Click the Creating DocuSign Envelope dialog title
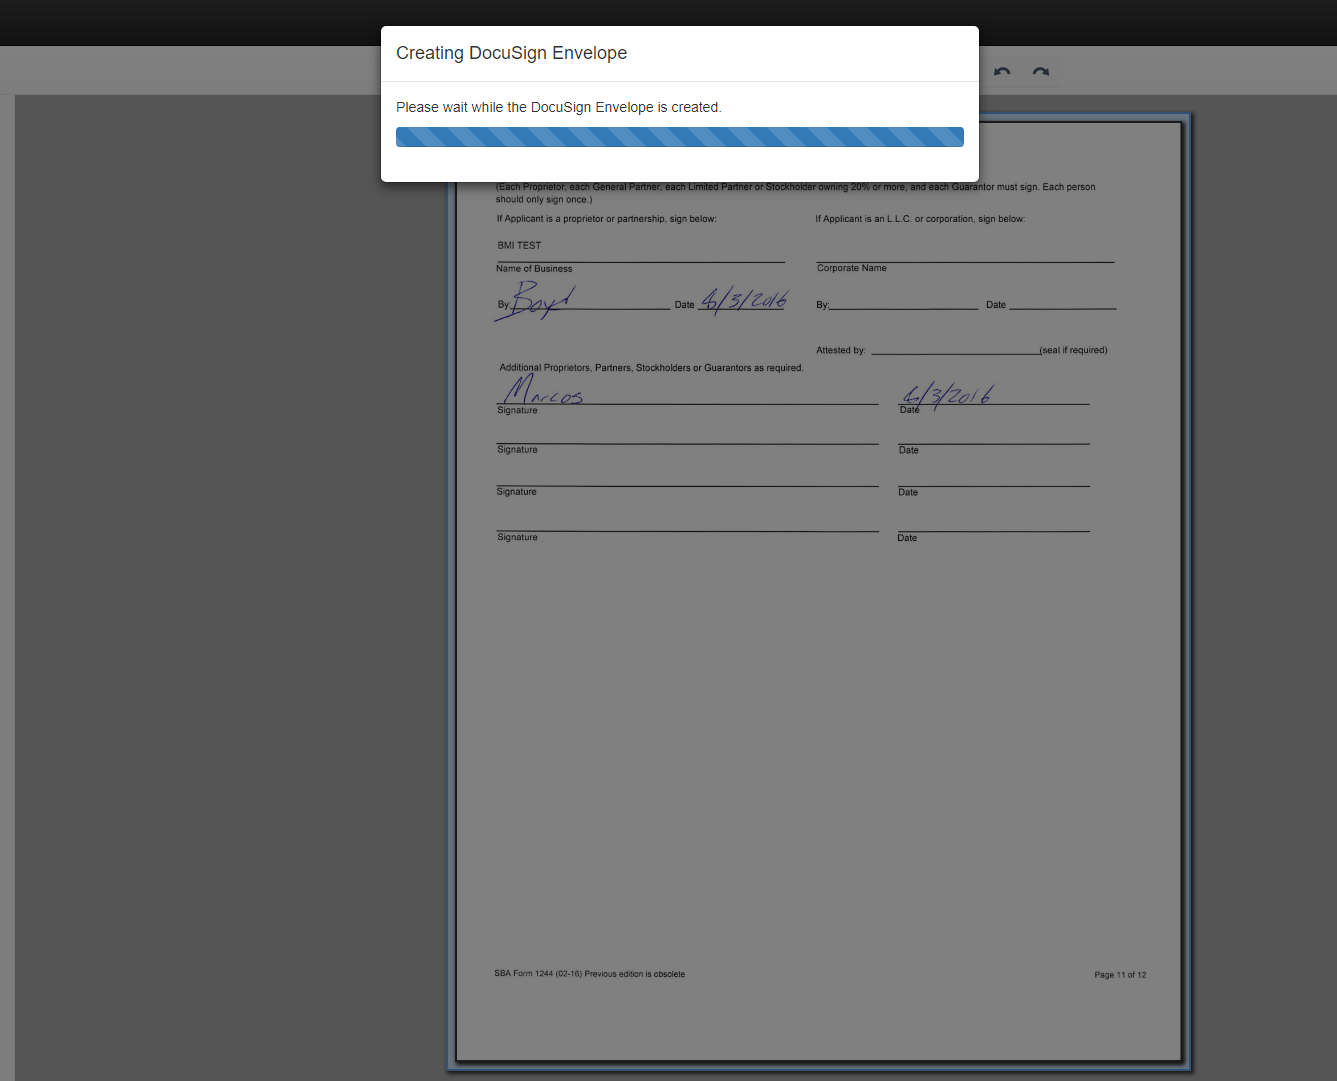Image resolution: width=1337 pixels, height=1081 pixels. point(512,53)
